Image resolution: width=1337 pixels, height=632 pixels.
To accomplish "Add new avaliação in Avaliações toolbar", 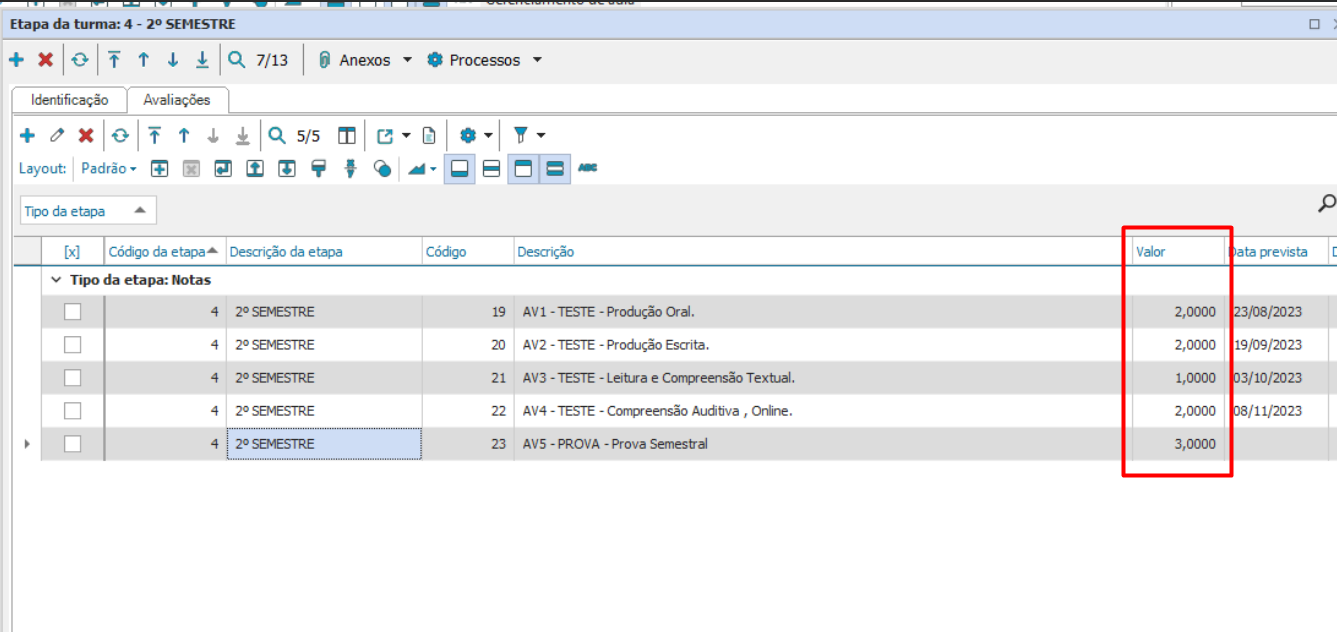I will 27,135.
